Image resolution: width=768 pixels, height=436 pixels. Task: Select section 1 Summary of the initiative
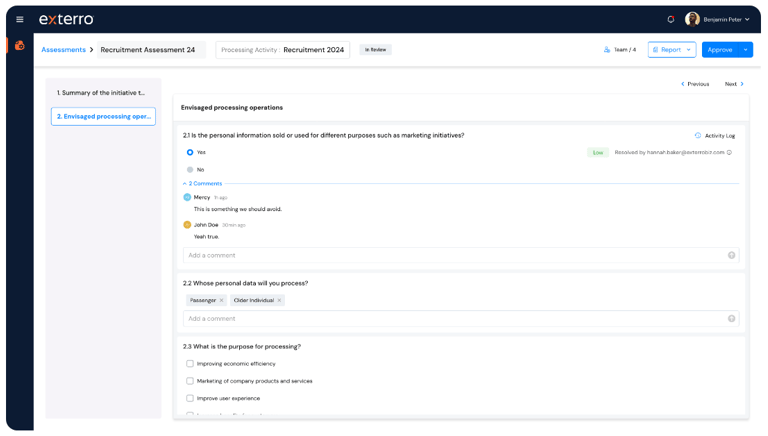[103, 93]
